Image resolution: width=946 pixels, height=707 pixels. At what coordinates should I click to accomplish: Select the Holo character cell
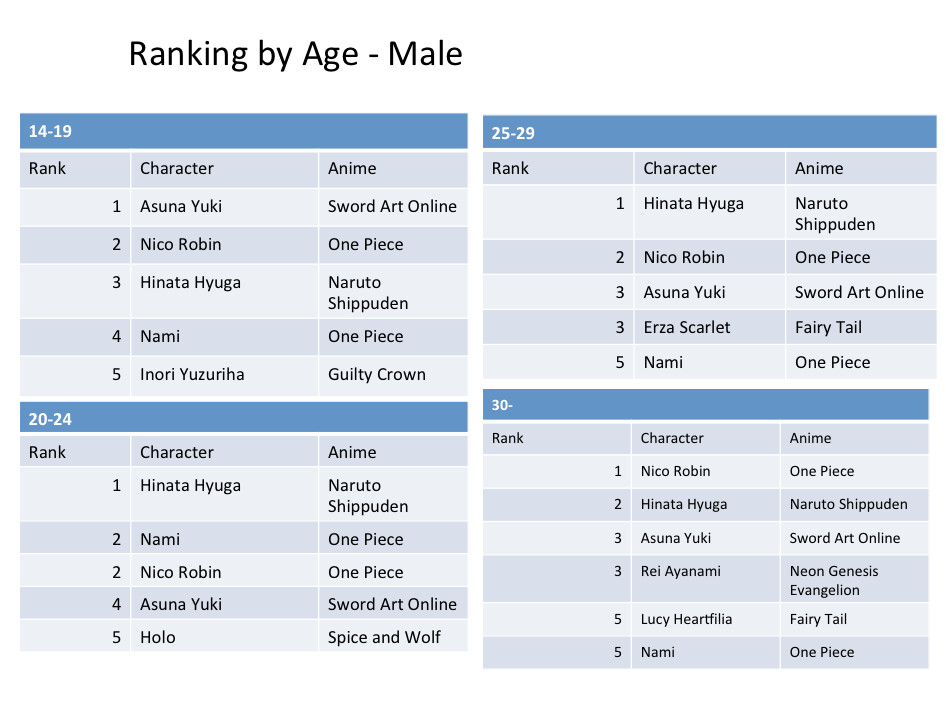pos(158,637)
